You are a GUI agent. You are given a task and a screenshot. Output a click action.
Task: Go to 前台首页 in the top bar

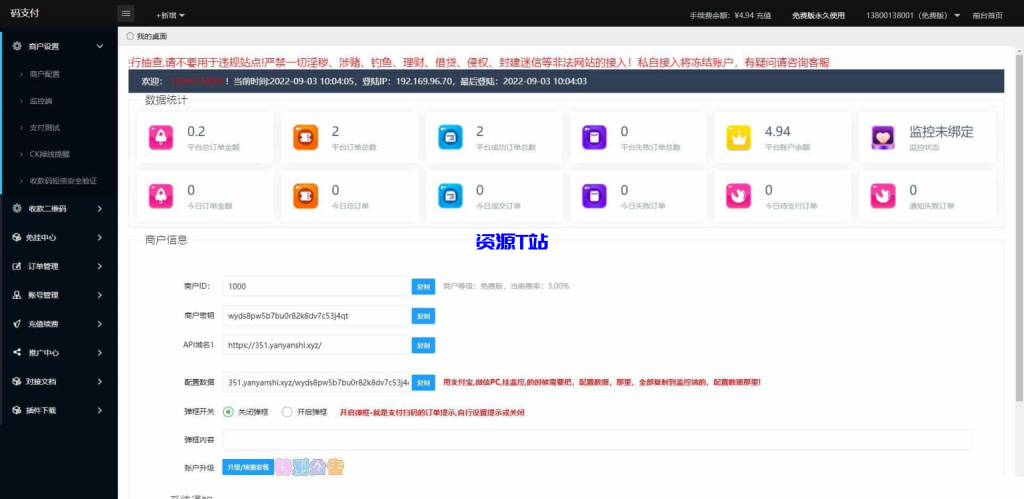point(987,15)
